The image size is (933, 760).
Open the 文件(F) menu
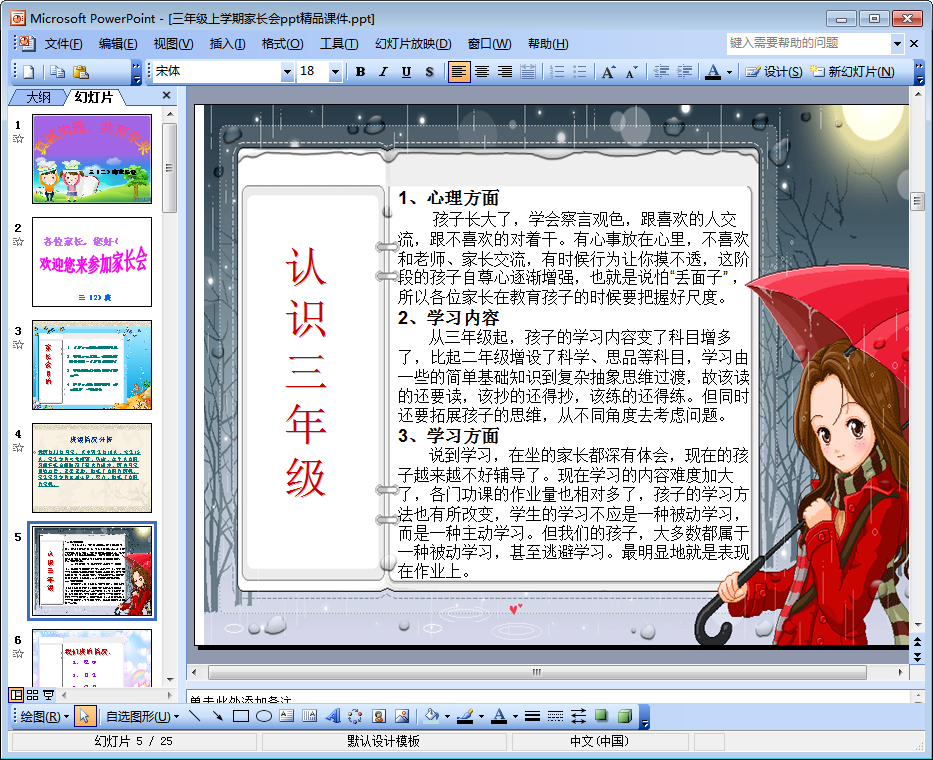coord(63,44)
